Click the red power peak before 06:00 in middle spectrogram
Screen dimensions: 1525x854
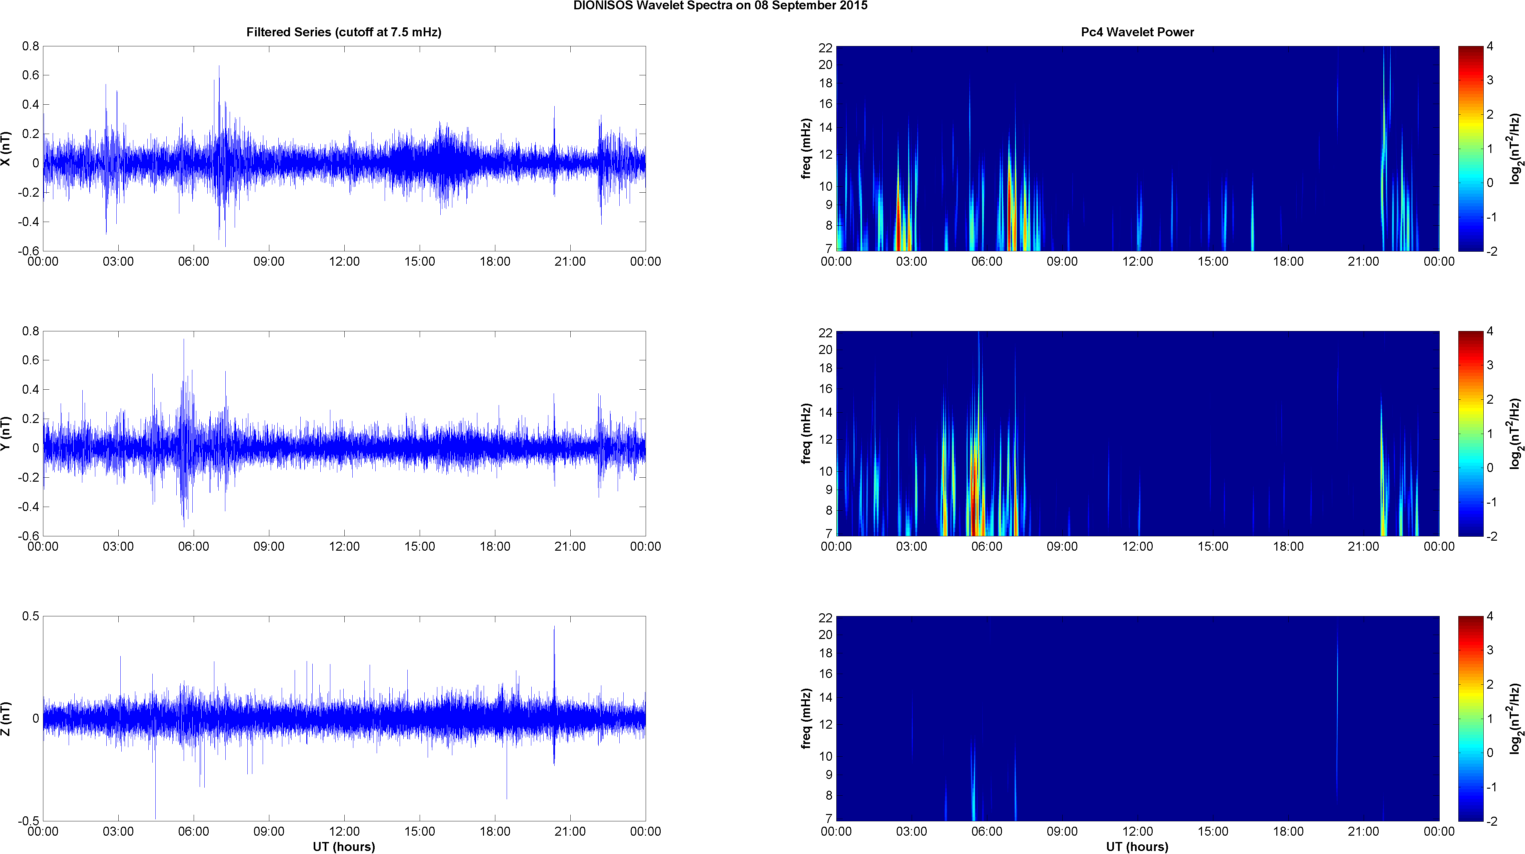pyautogui.click(x=976, y=490)
